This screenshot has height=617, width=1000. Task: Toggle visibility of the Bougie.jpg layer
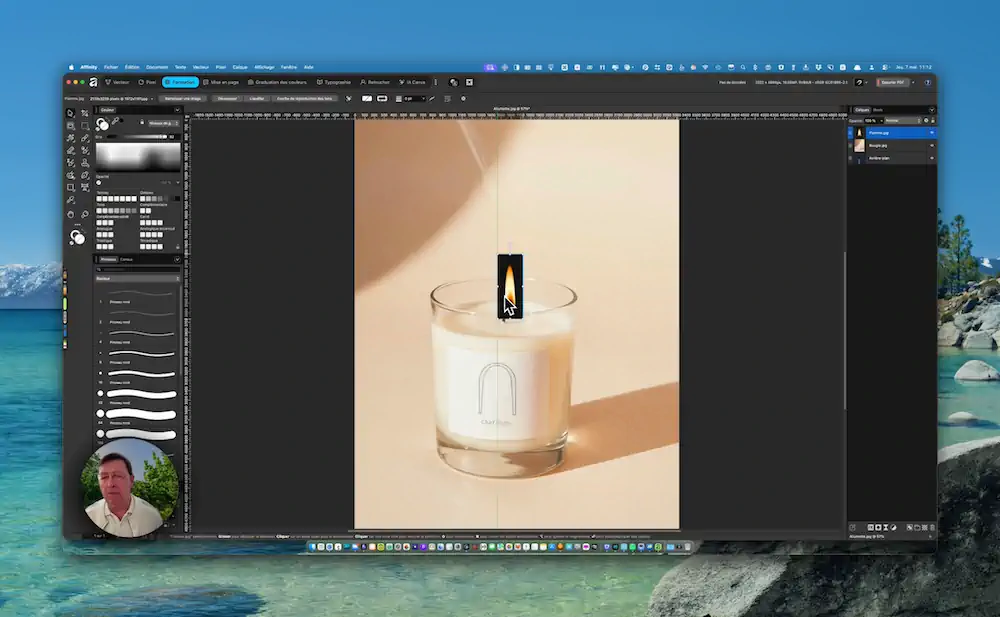coord(932,145)
